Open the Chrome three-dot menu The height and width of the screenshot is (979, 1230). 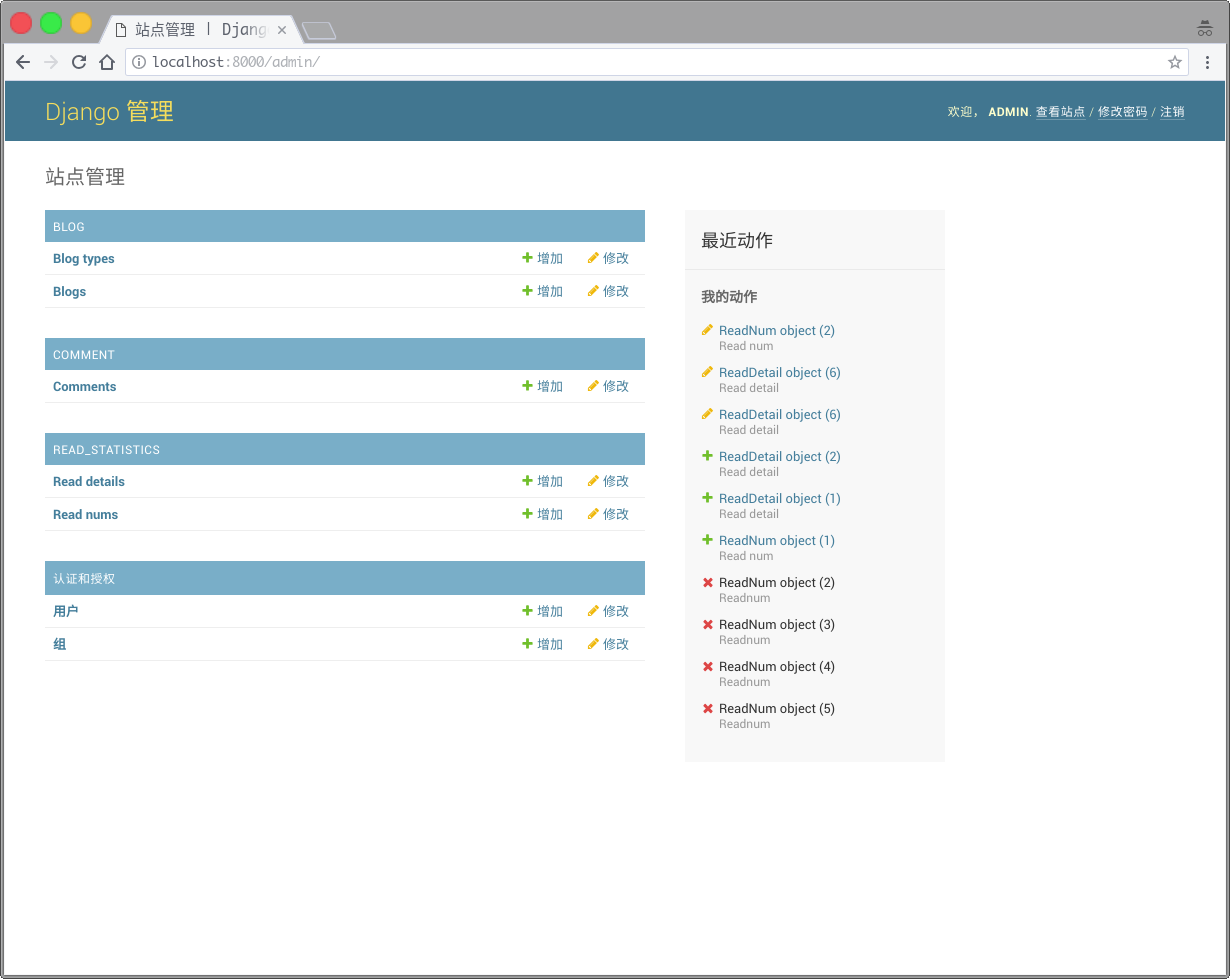coord(1207,62)
